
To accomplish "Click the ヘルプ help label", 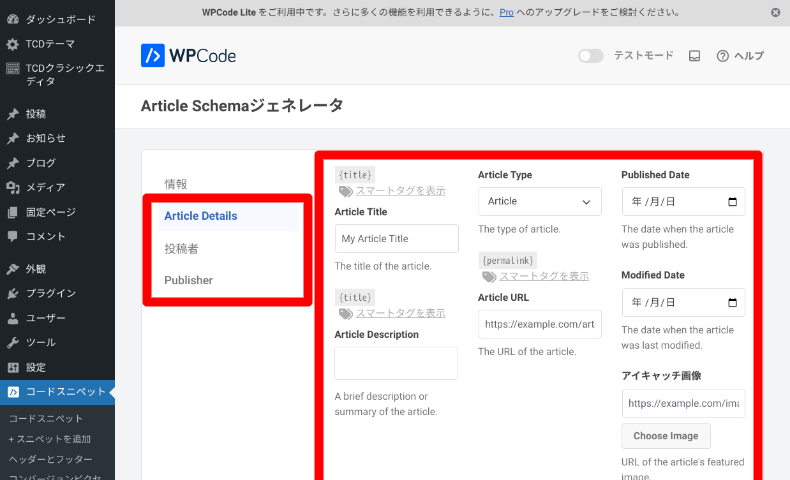I will pos(749,56).
